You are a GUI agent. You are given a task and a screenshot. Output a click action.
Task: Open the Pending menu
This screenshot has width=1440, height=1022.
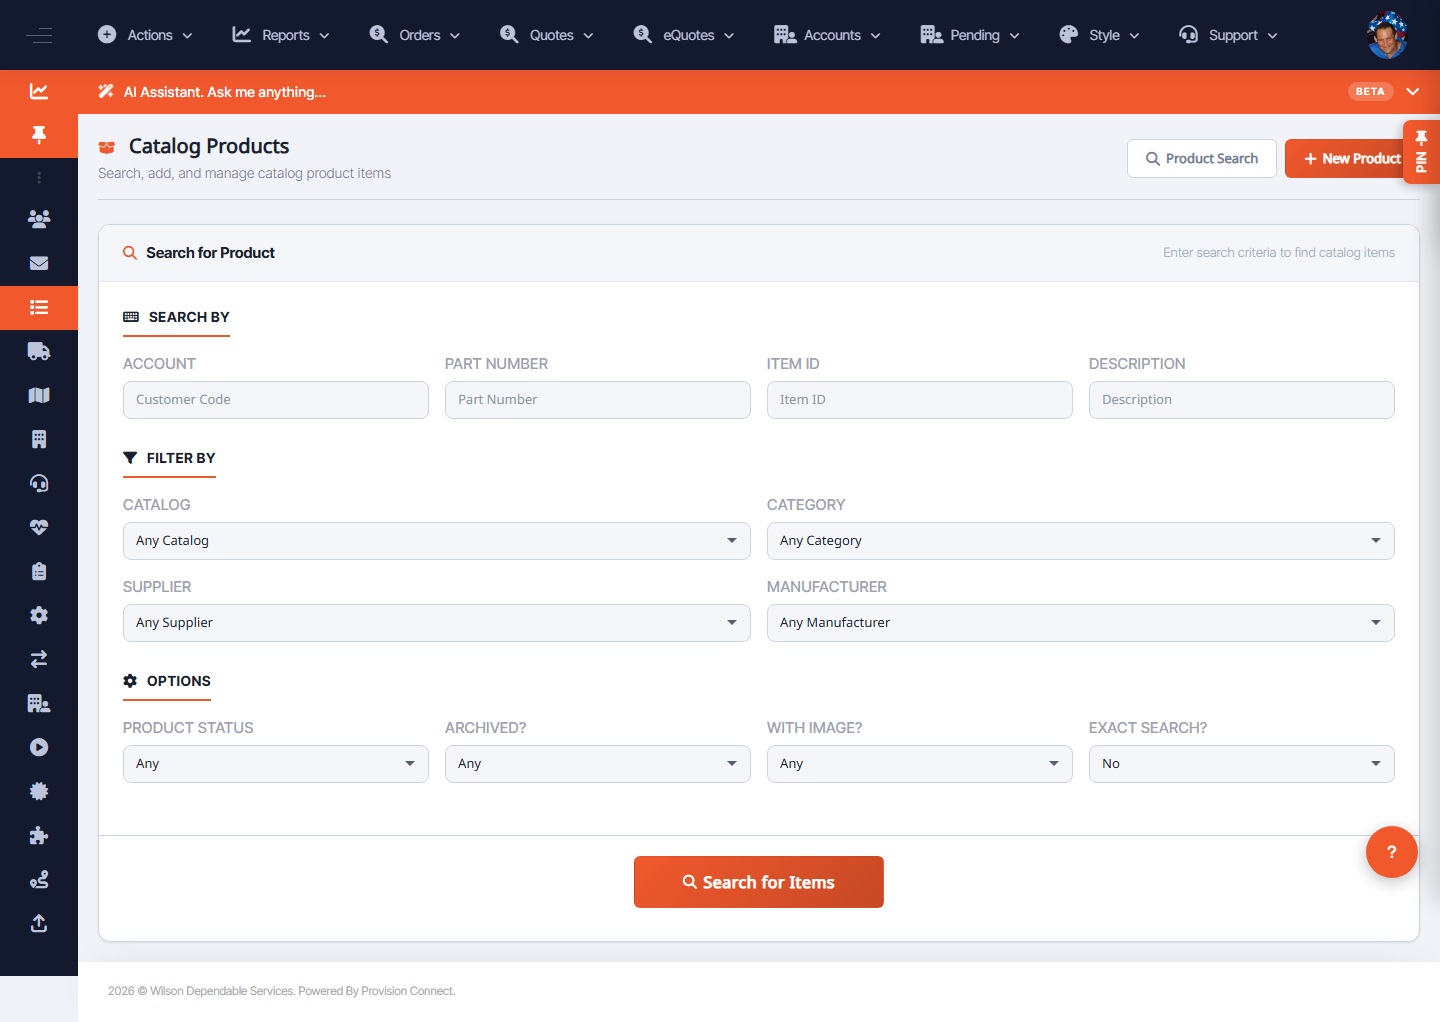click(970, 35)
